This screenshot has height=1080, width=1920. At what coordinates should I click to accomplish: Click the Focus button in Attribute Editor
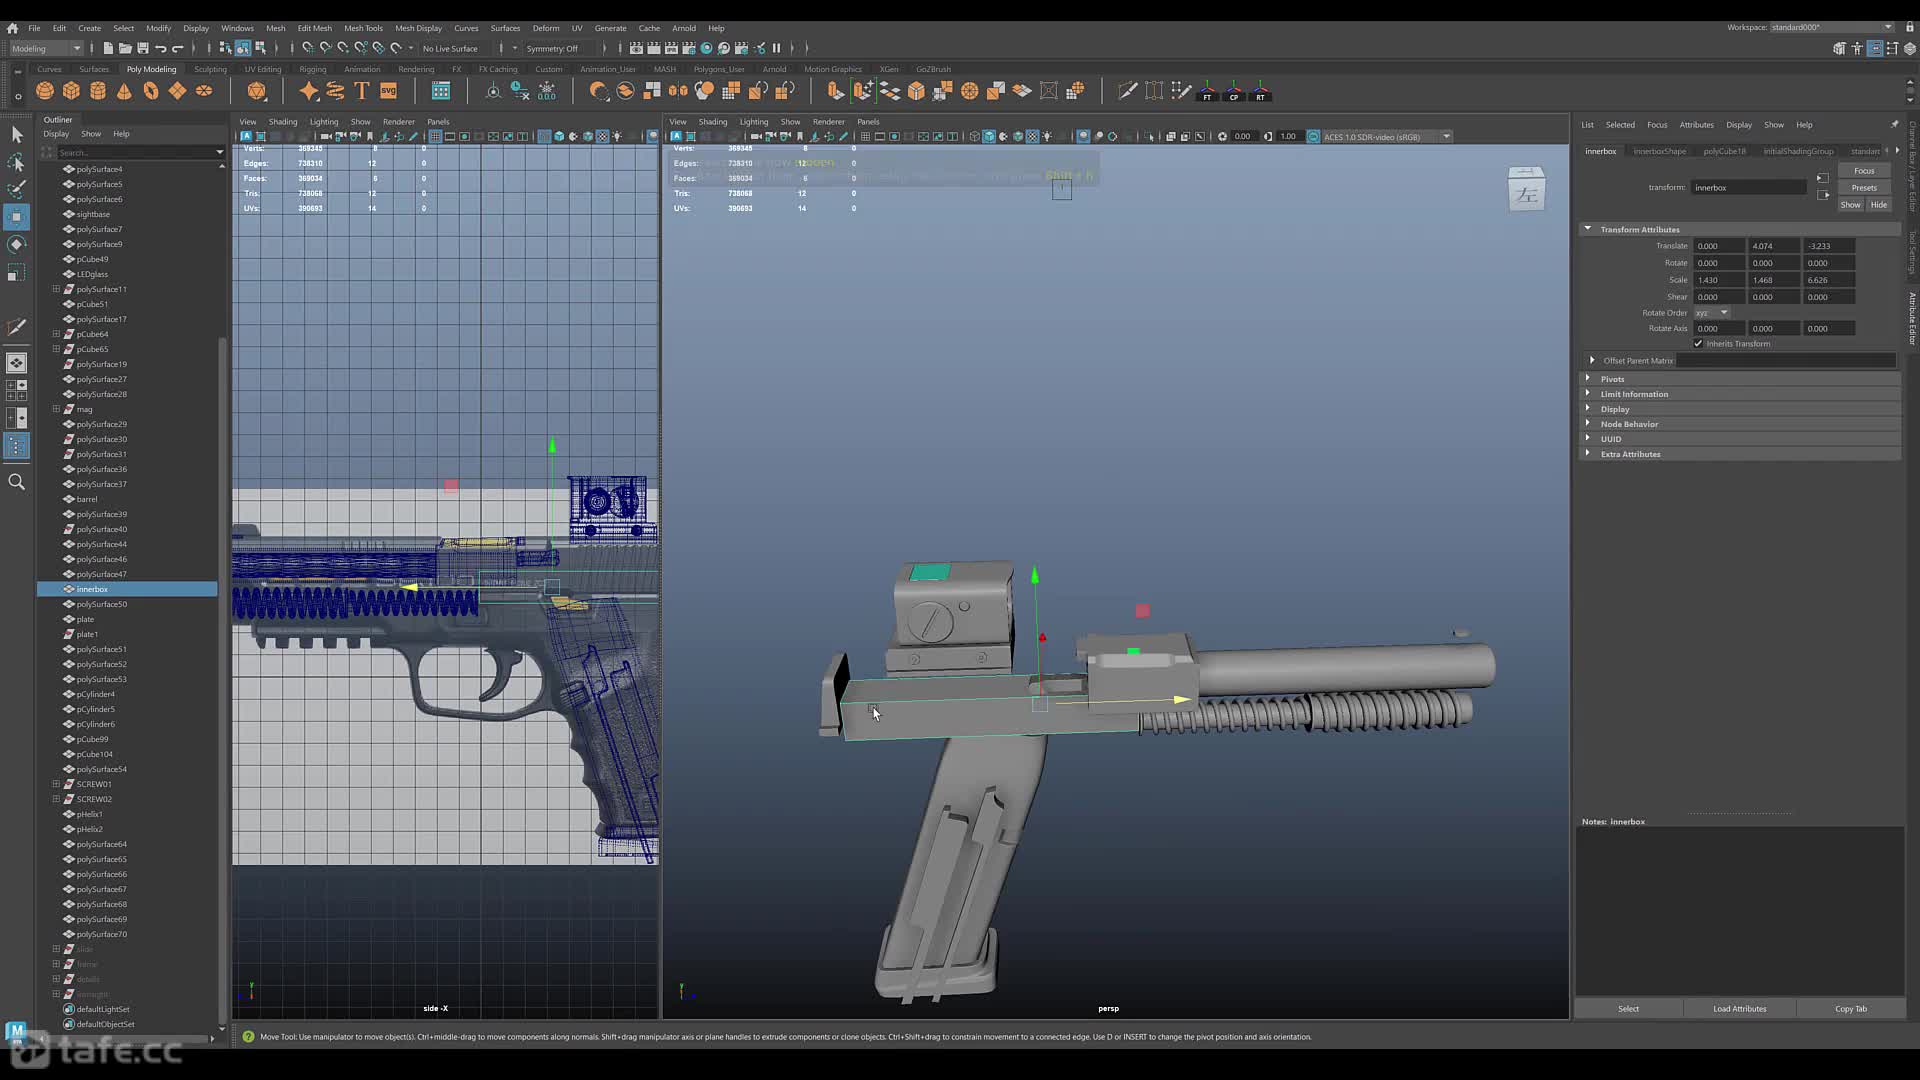tap(1864, 171)
